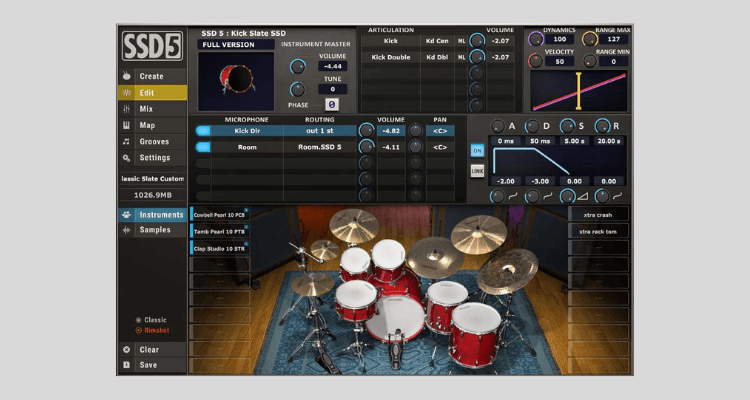
Task: Click the Save button
Action: (153, 365)
